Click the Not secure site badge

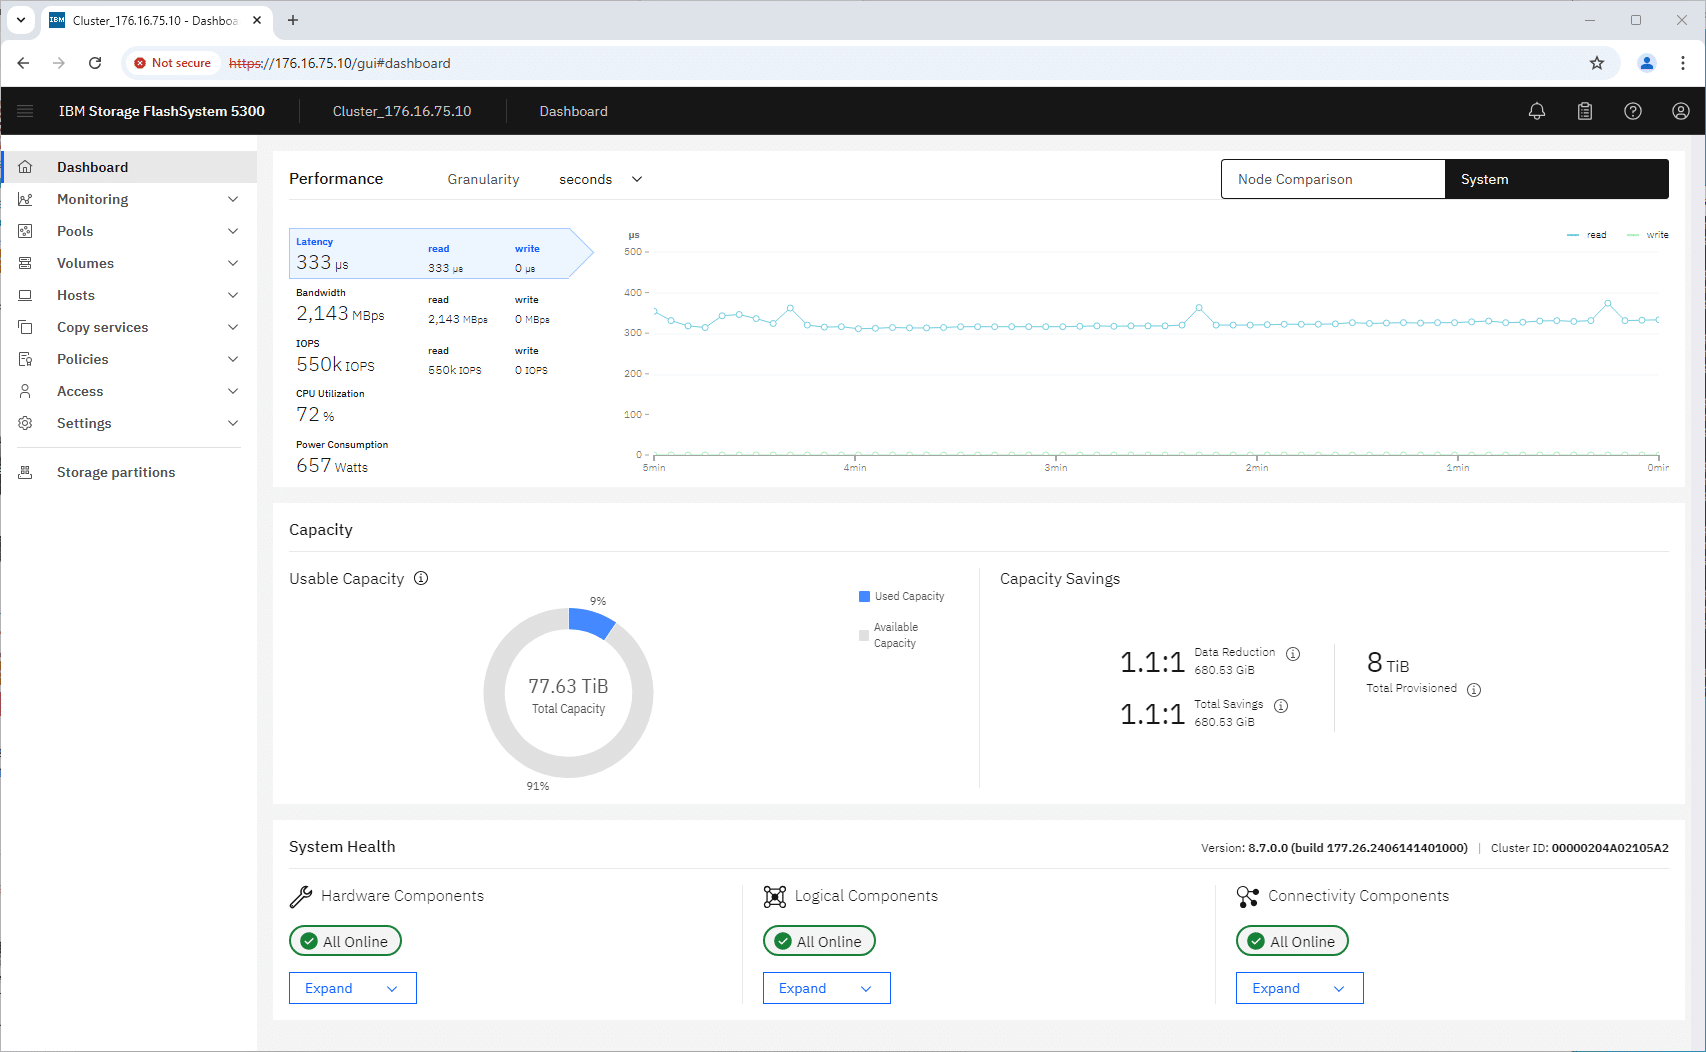pyautogui.click(x=172, y=63)
